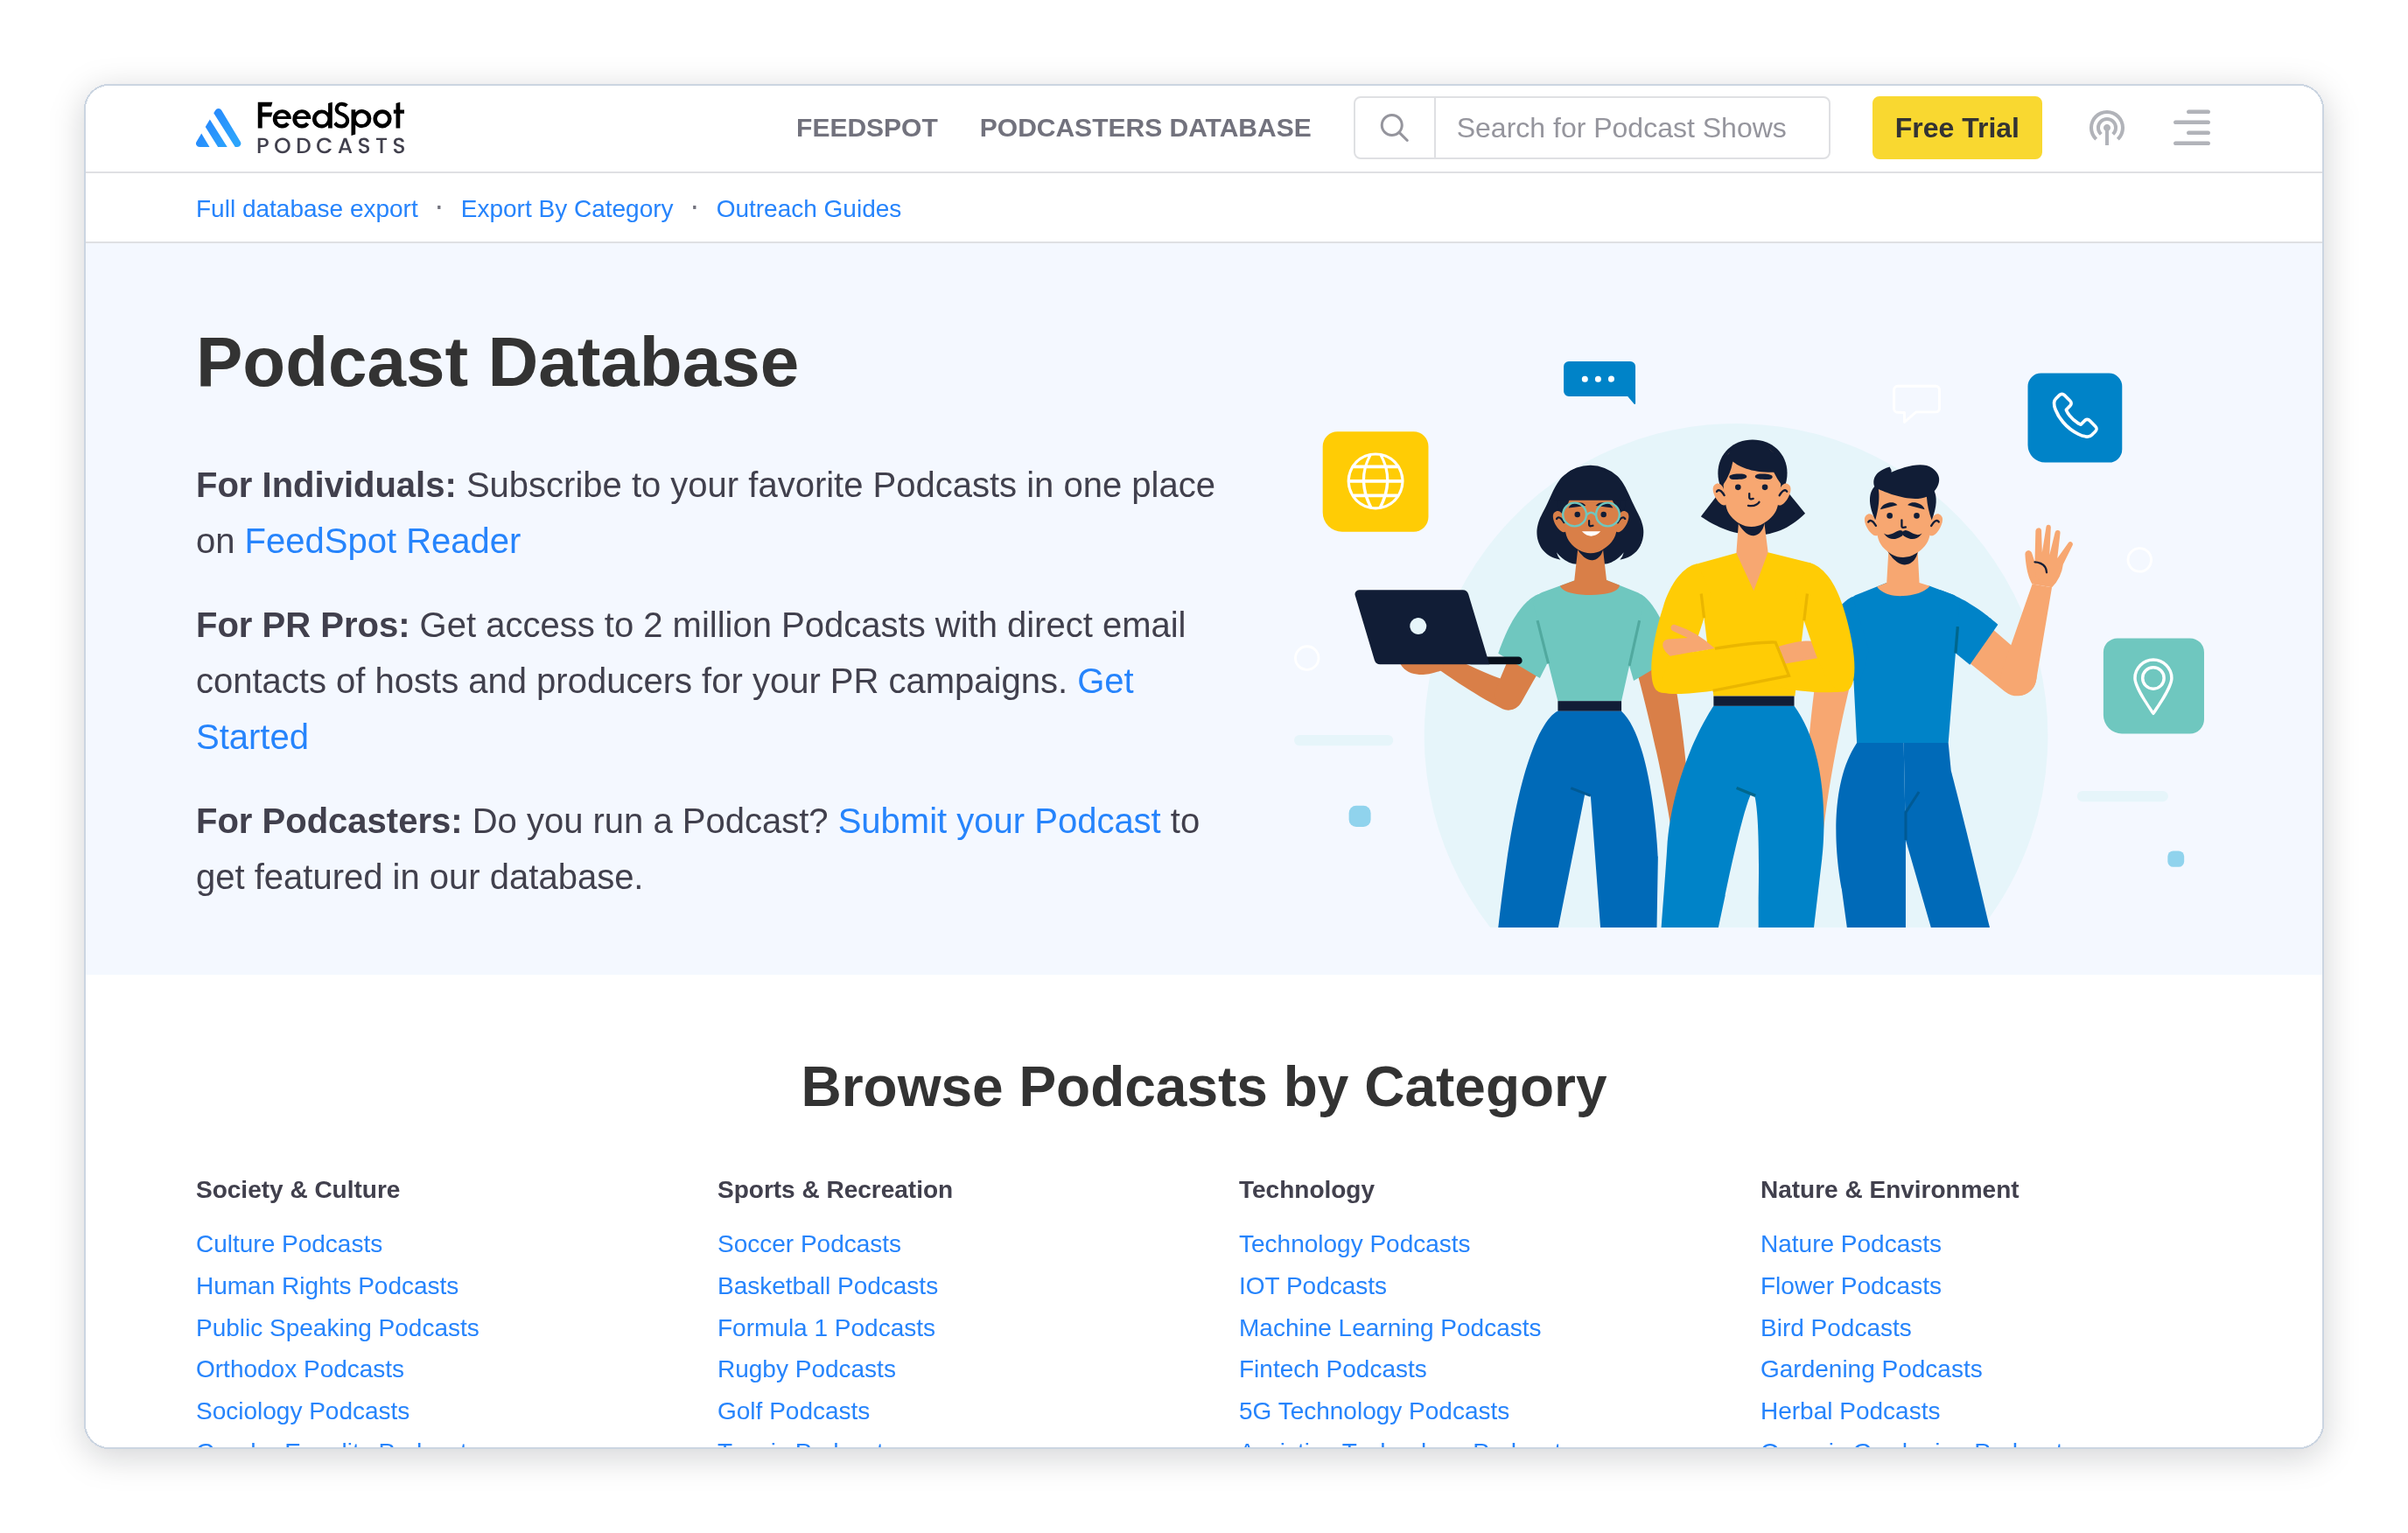Open the FEEDSPOT nav item
This screenshot has height=1533, width=2408.
click(x=866, y=128)
